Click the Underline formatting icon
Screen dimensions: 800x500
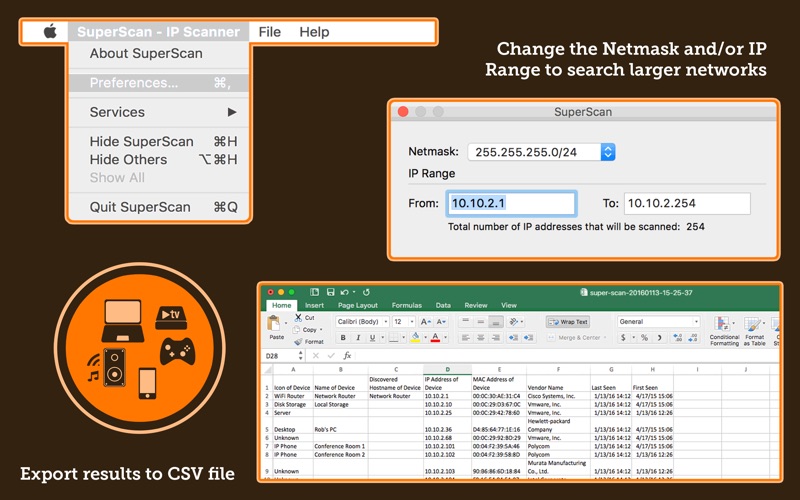tap(372, 338)
